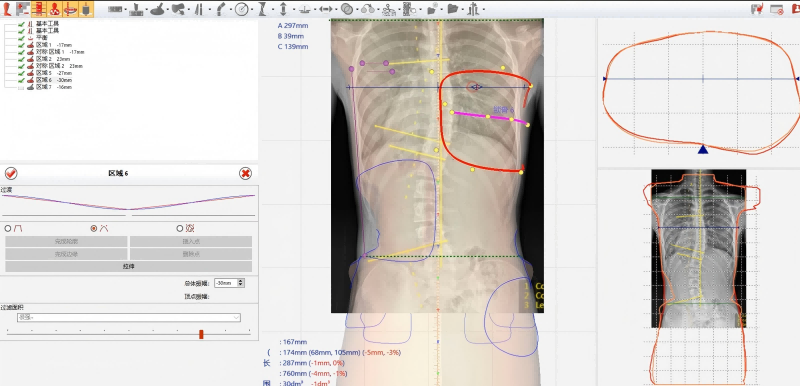
Task: Select the peaked transition shape radio
Action: (94, 228)
